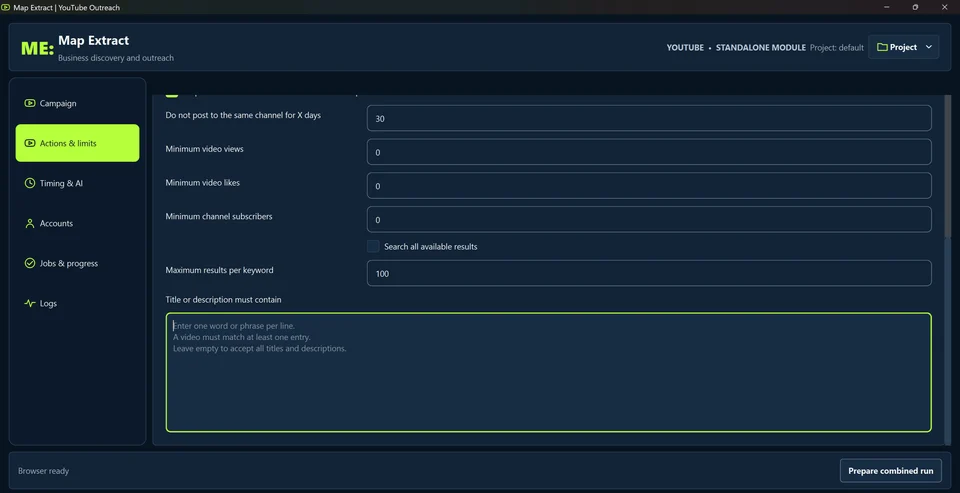Click the Minimum video likes input
Image resolution: width=960 pixels, height=493 pixels.
click(x=649, y=186)
